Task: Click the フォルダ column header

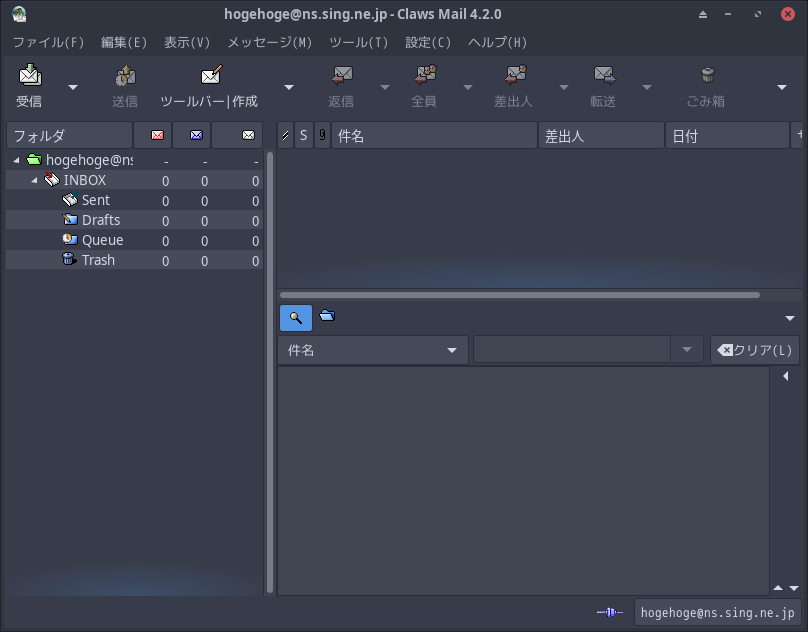Action: click(x=70, y=136)
